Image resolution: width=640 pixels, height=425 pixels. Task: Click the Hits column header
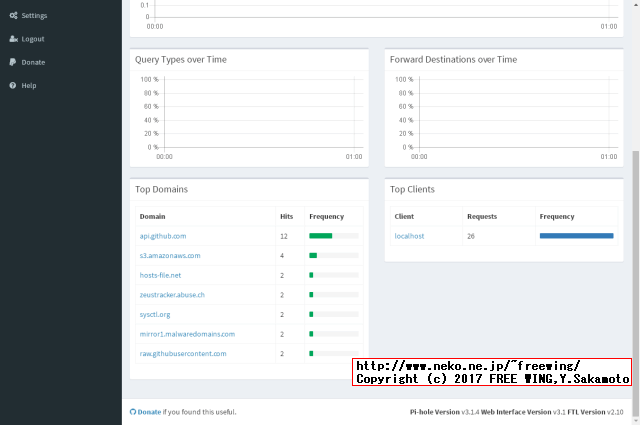[x=287, y=216]
